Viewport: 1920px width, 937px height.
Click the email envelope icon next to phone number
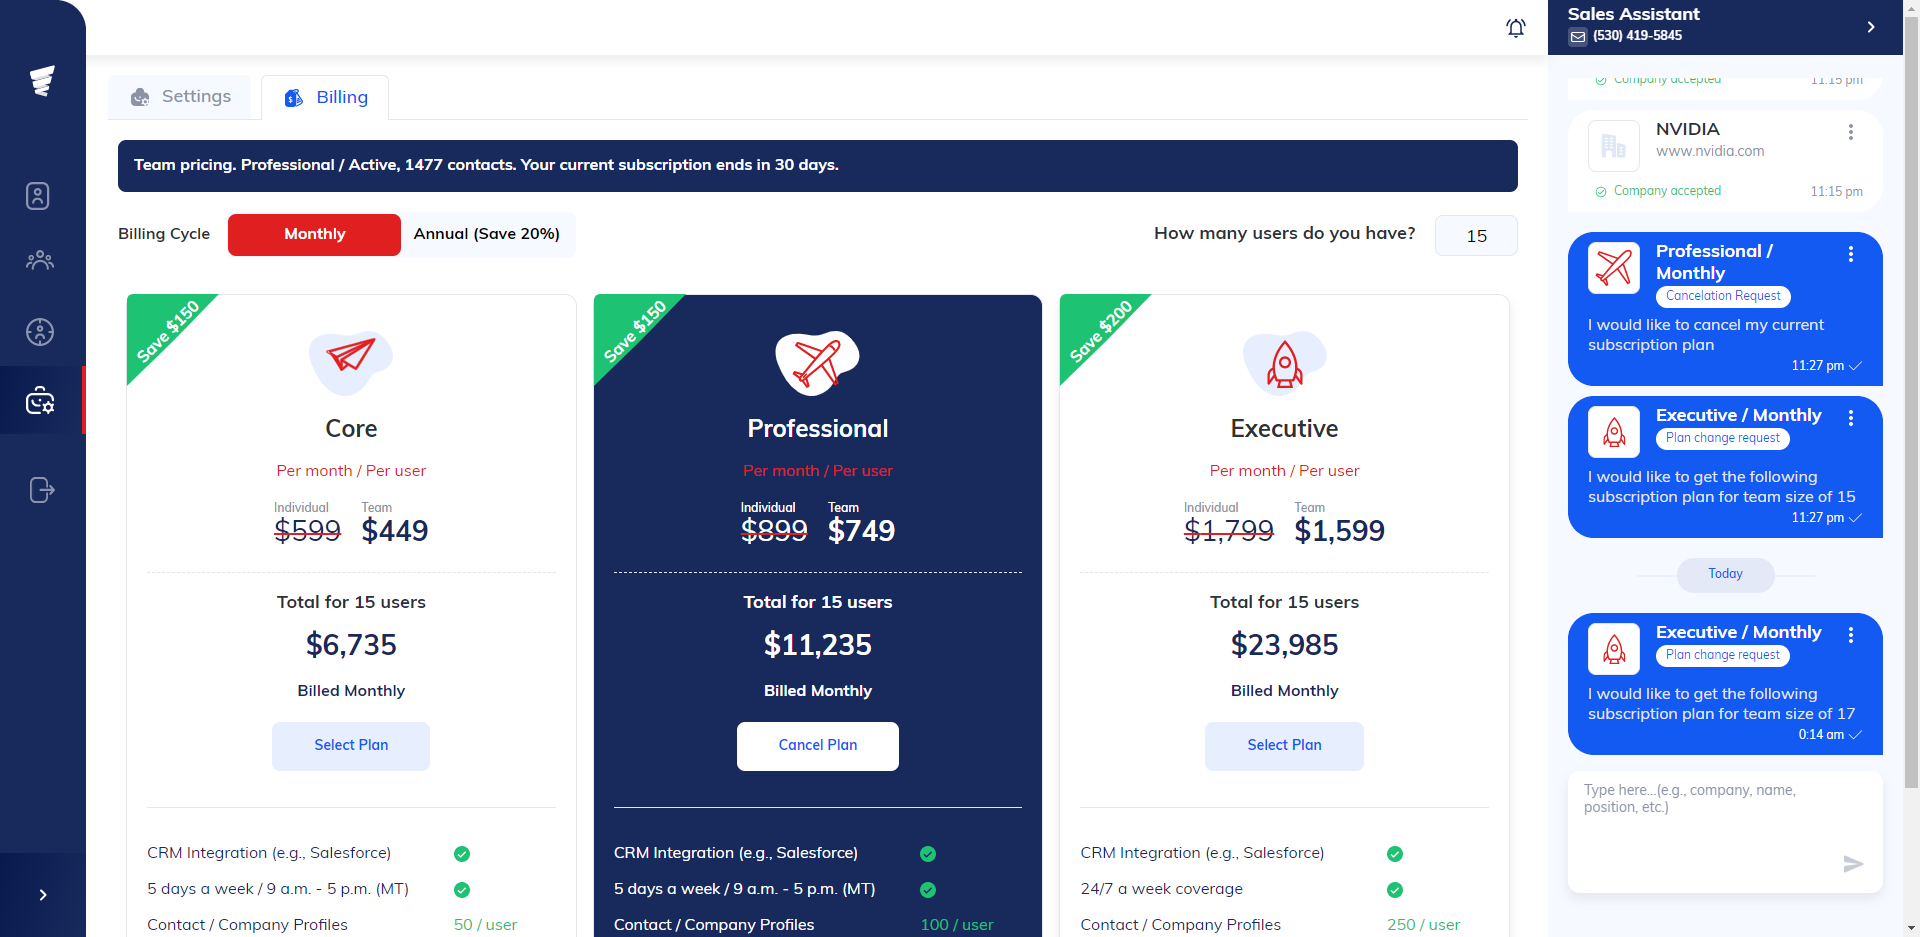coord(1578,36)
